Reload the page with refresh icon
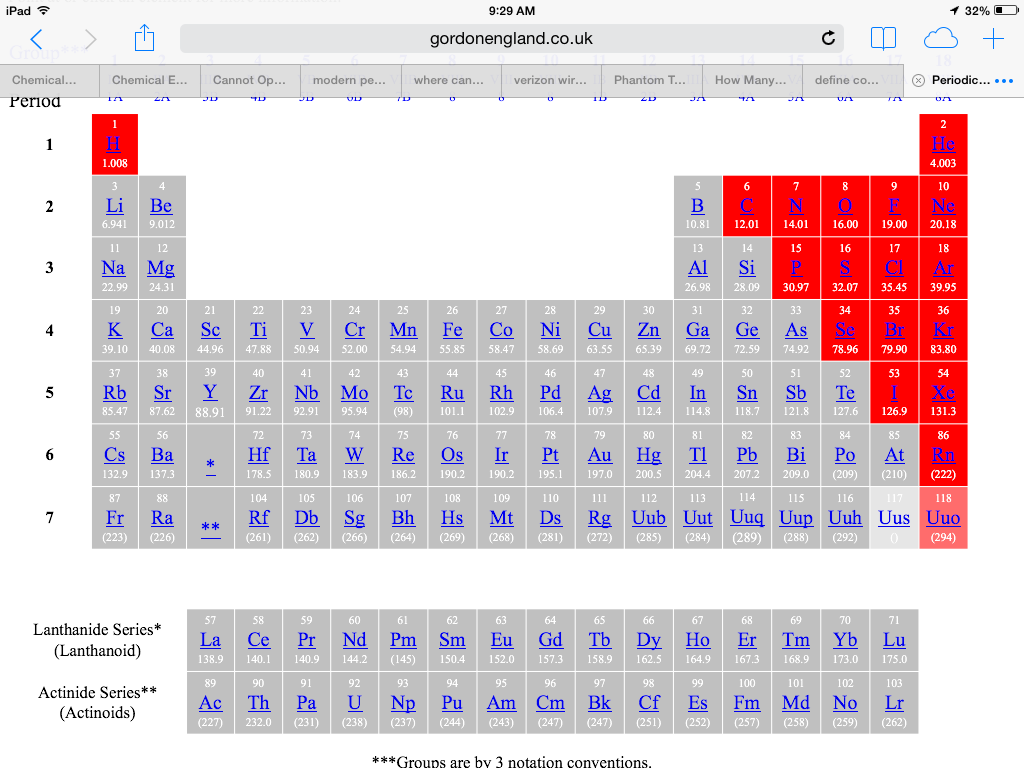Image resolution: width=1024 pixels, height=768 pixels. (x=827, y=39)
